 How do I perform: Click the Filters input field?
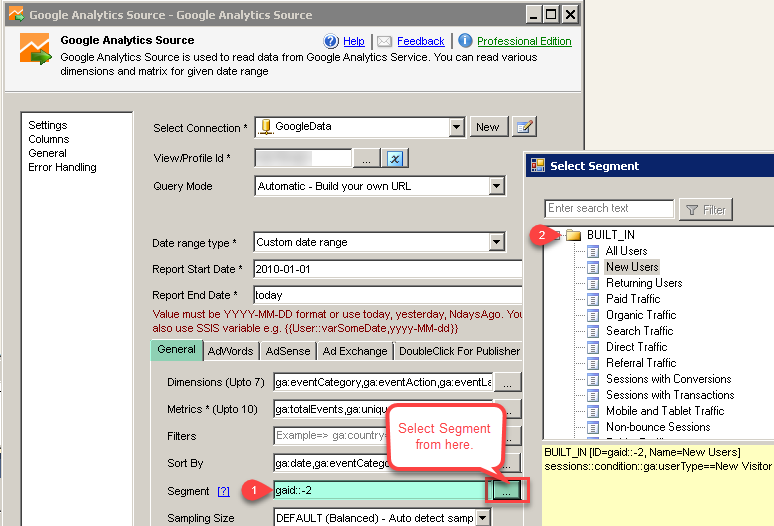click(330, 436)
